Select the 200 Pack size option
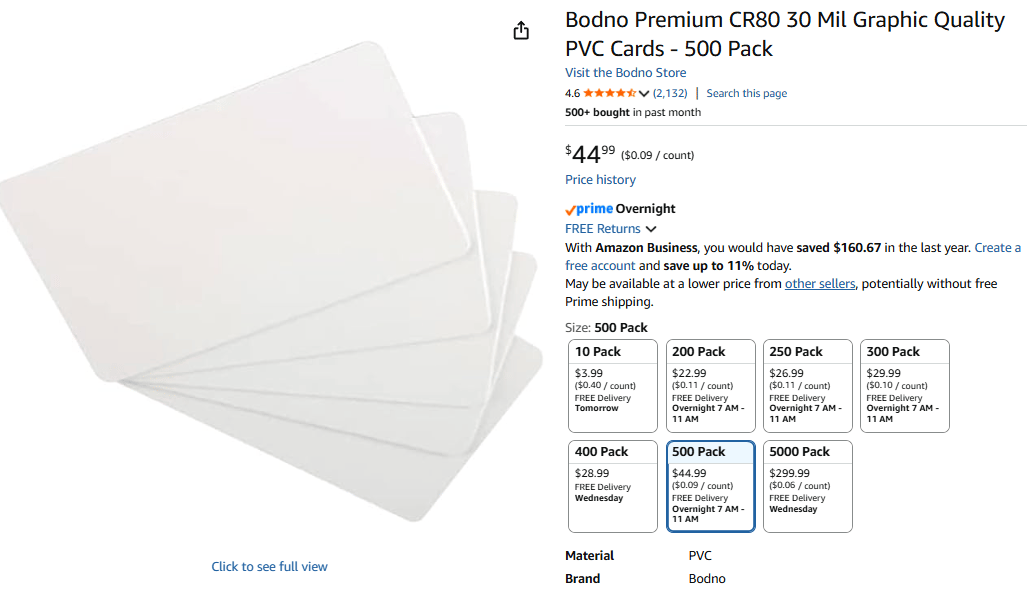This screenshot has height=590, width=1033. [710, 385]
